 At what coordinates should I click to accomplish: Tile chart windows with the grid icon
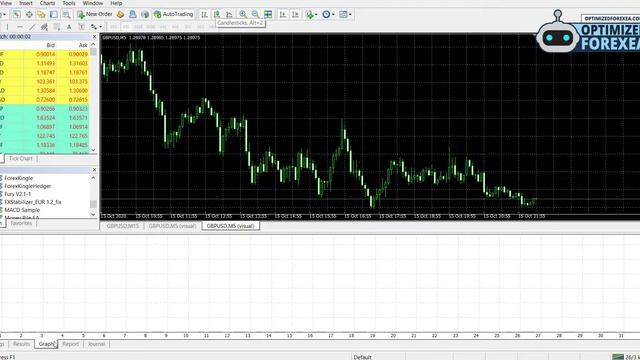pyautogui.click(x=268, y=14)
